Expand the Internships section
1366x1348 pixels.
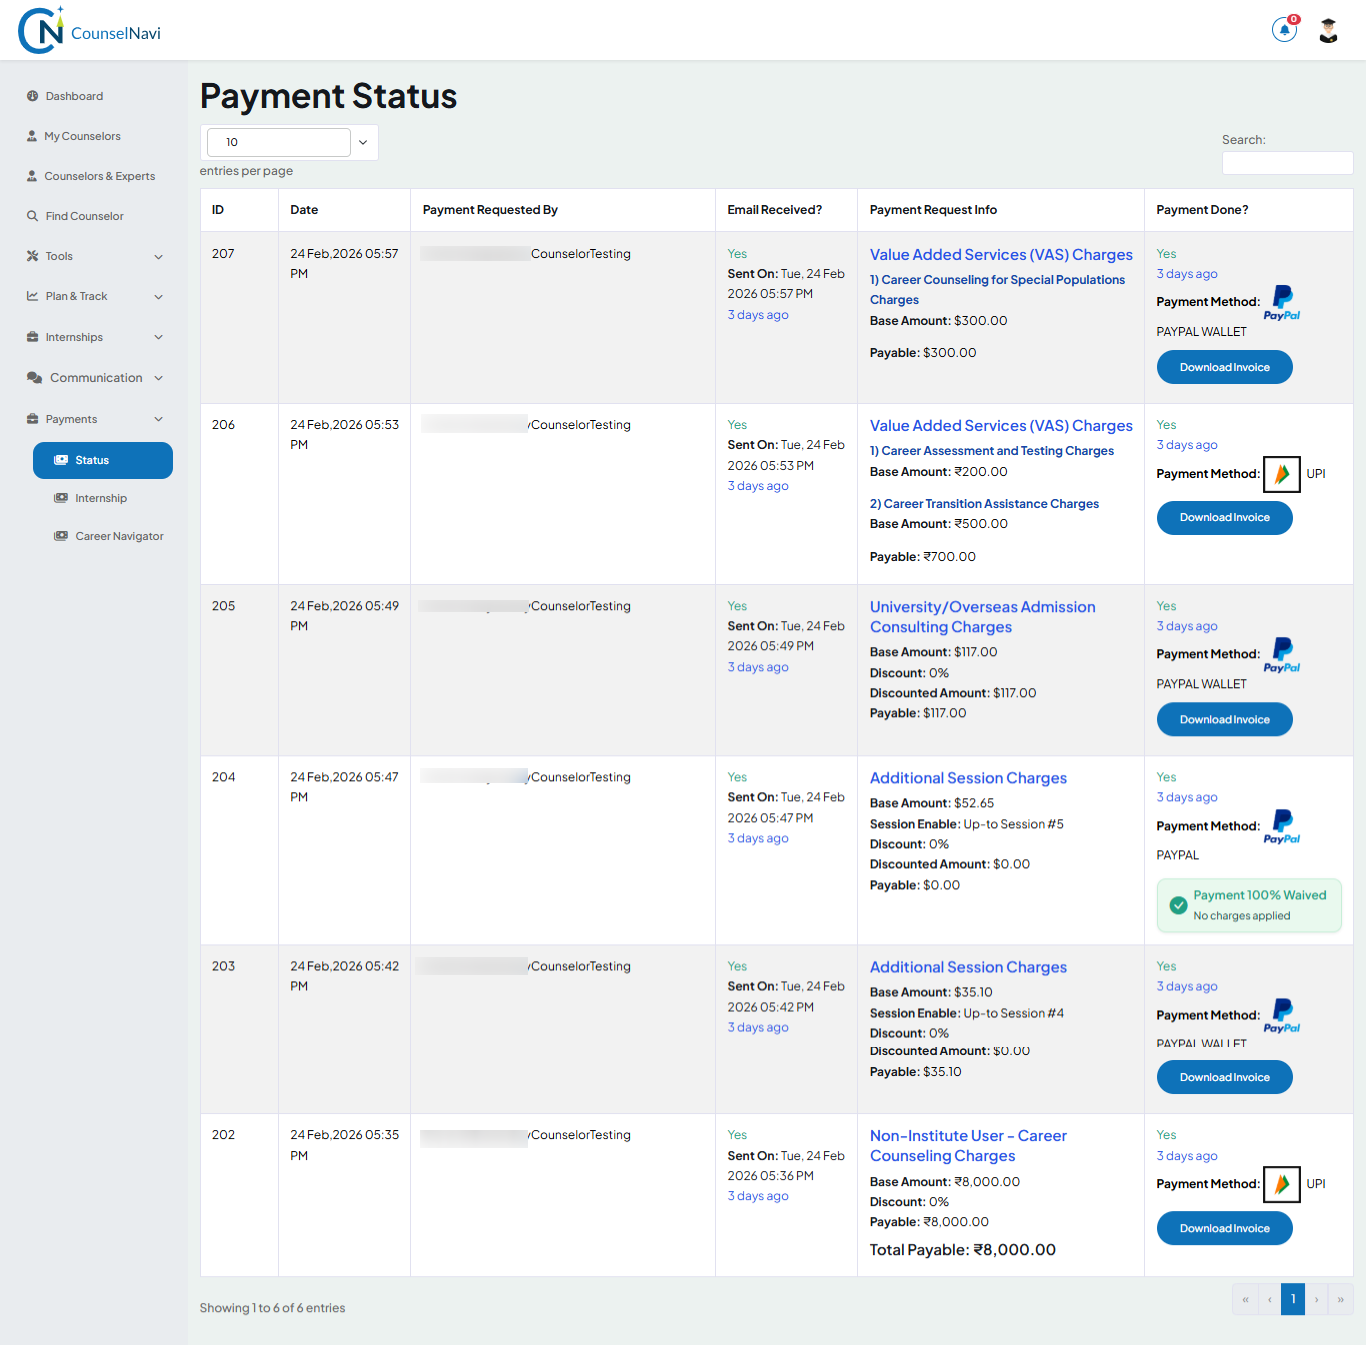pyautogui.click(x=158, y=337)
